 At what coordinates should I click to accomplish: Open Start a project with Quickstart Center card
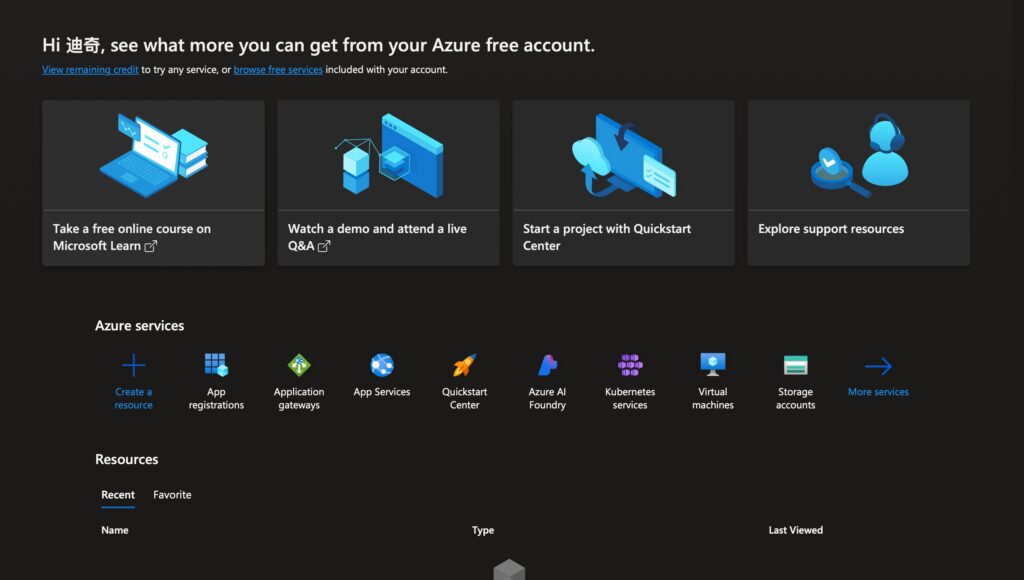pos(623,183)
